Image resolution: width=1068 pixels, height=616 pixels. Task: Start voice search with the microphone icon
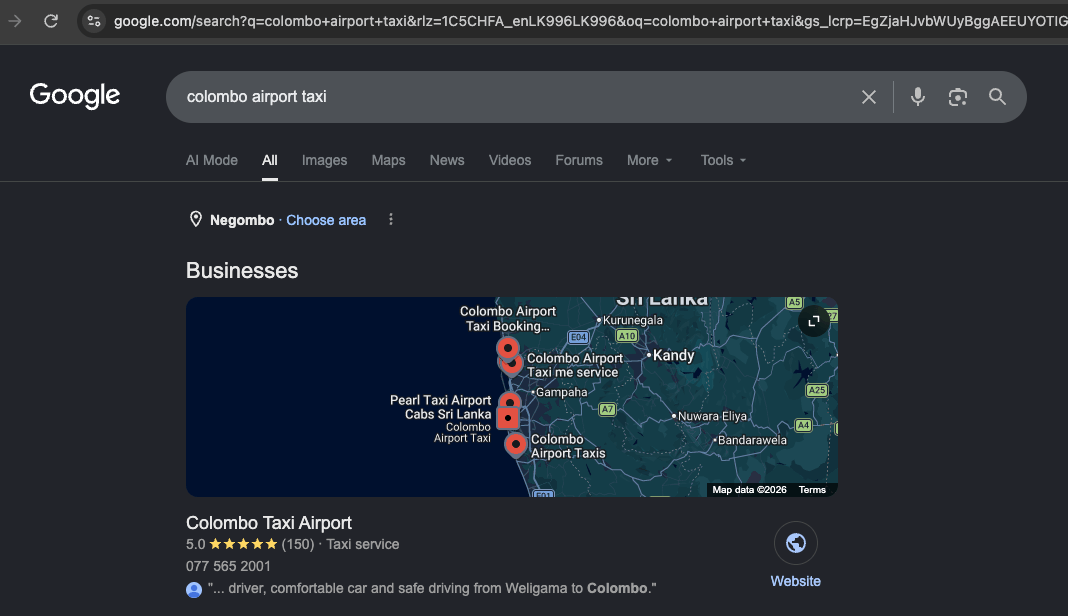(917, 97)
